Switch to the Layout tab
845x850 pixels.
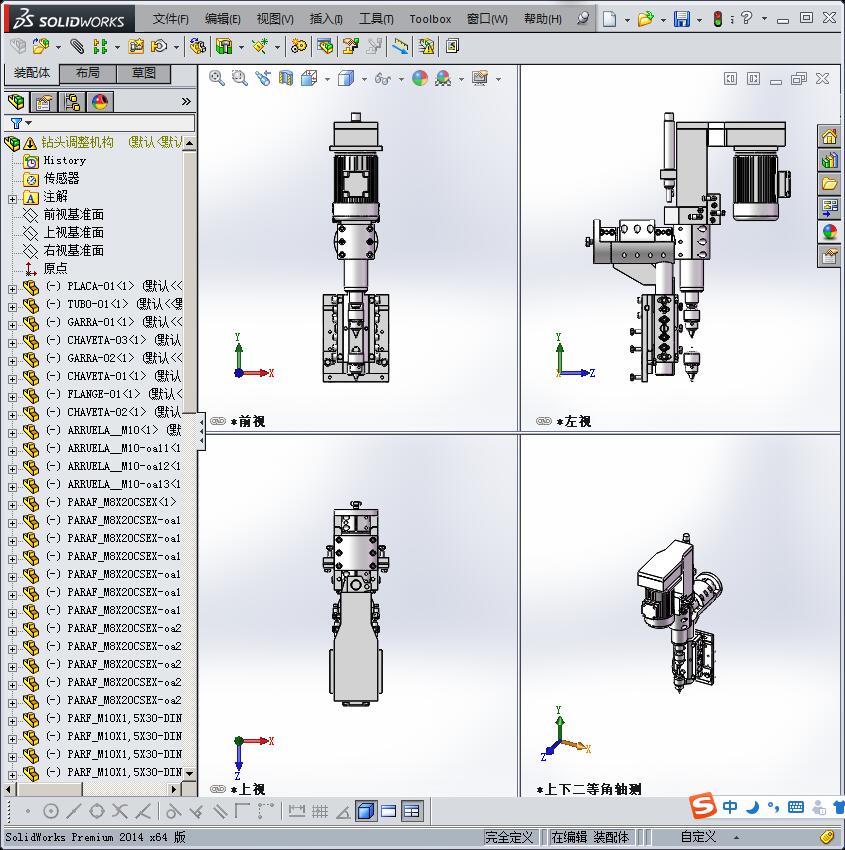pos(87,73)
